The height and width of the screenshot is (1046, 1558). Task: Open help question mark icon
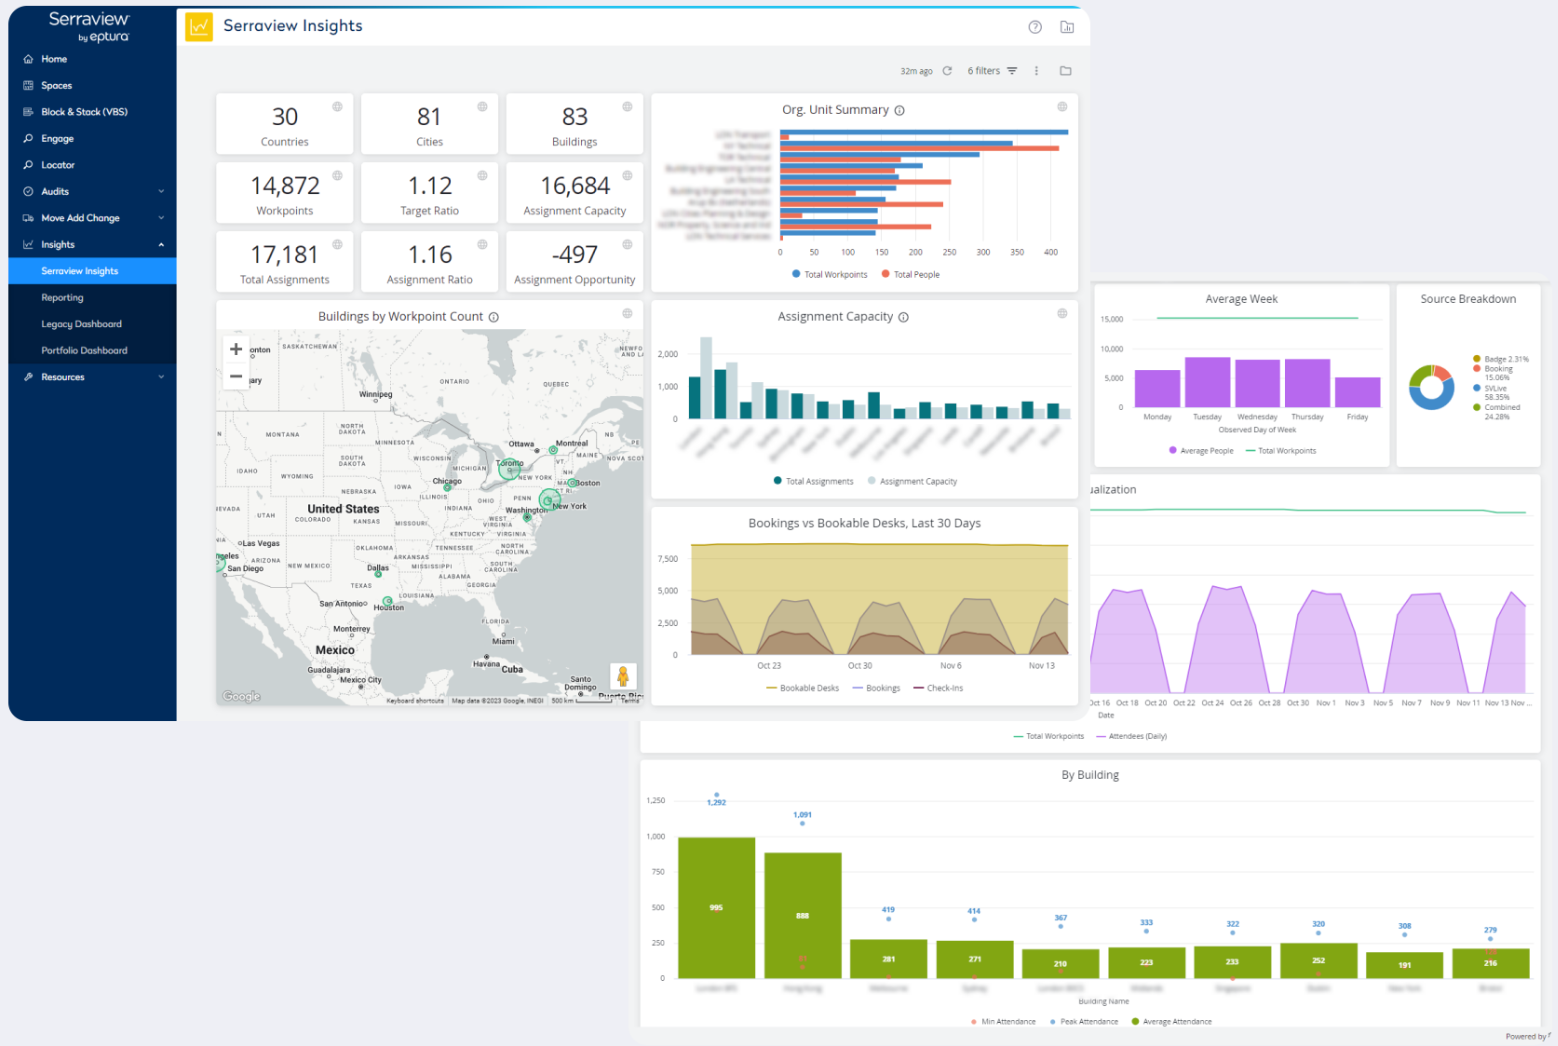[1035, 27]
